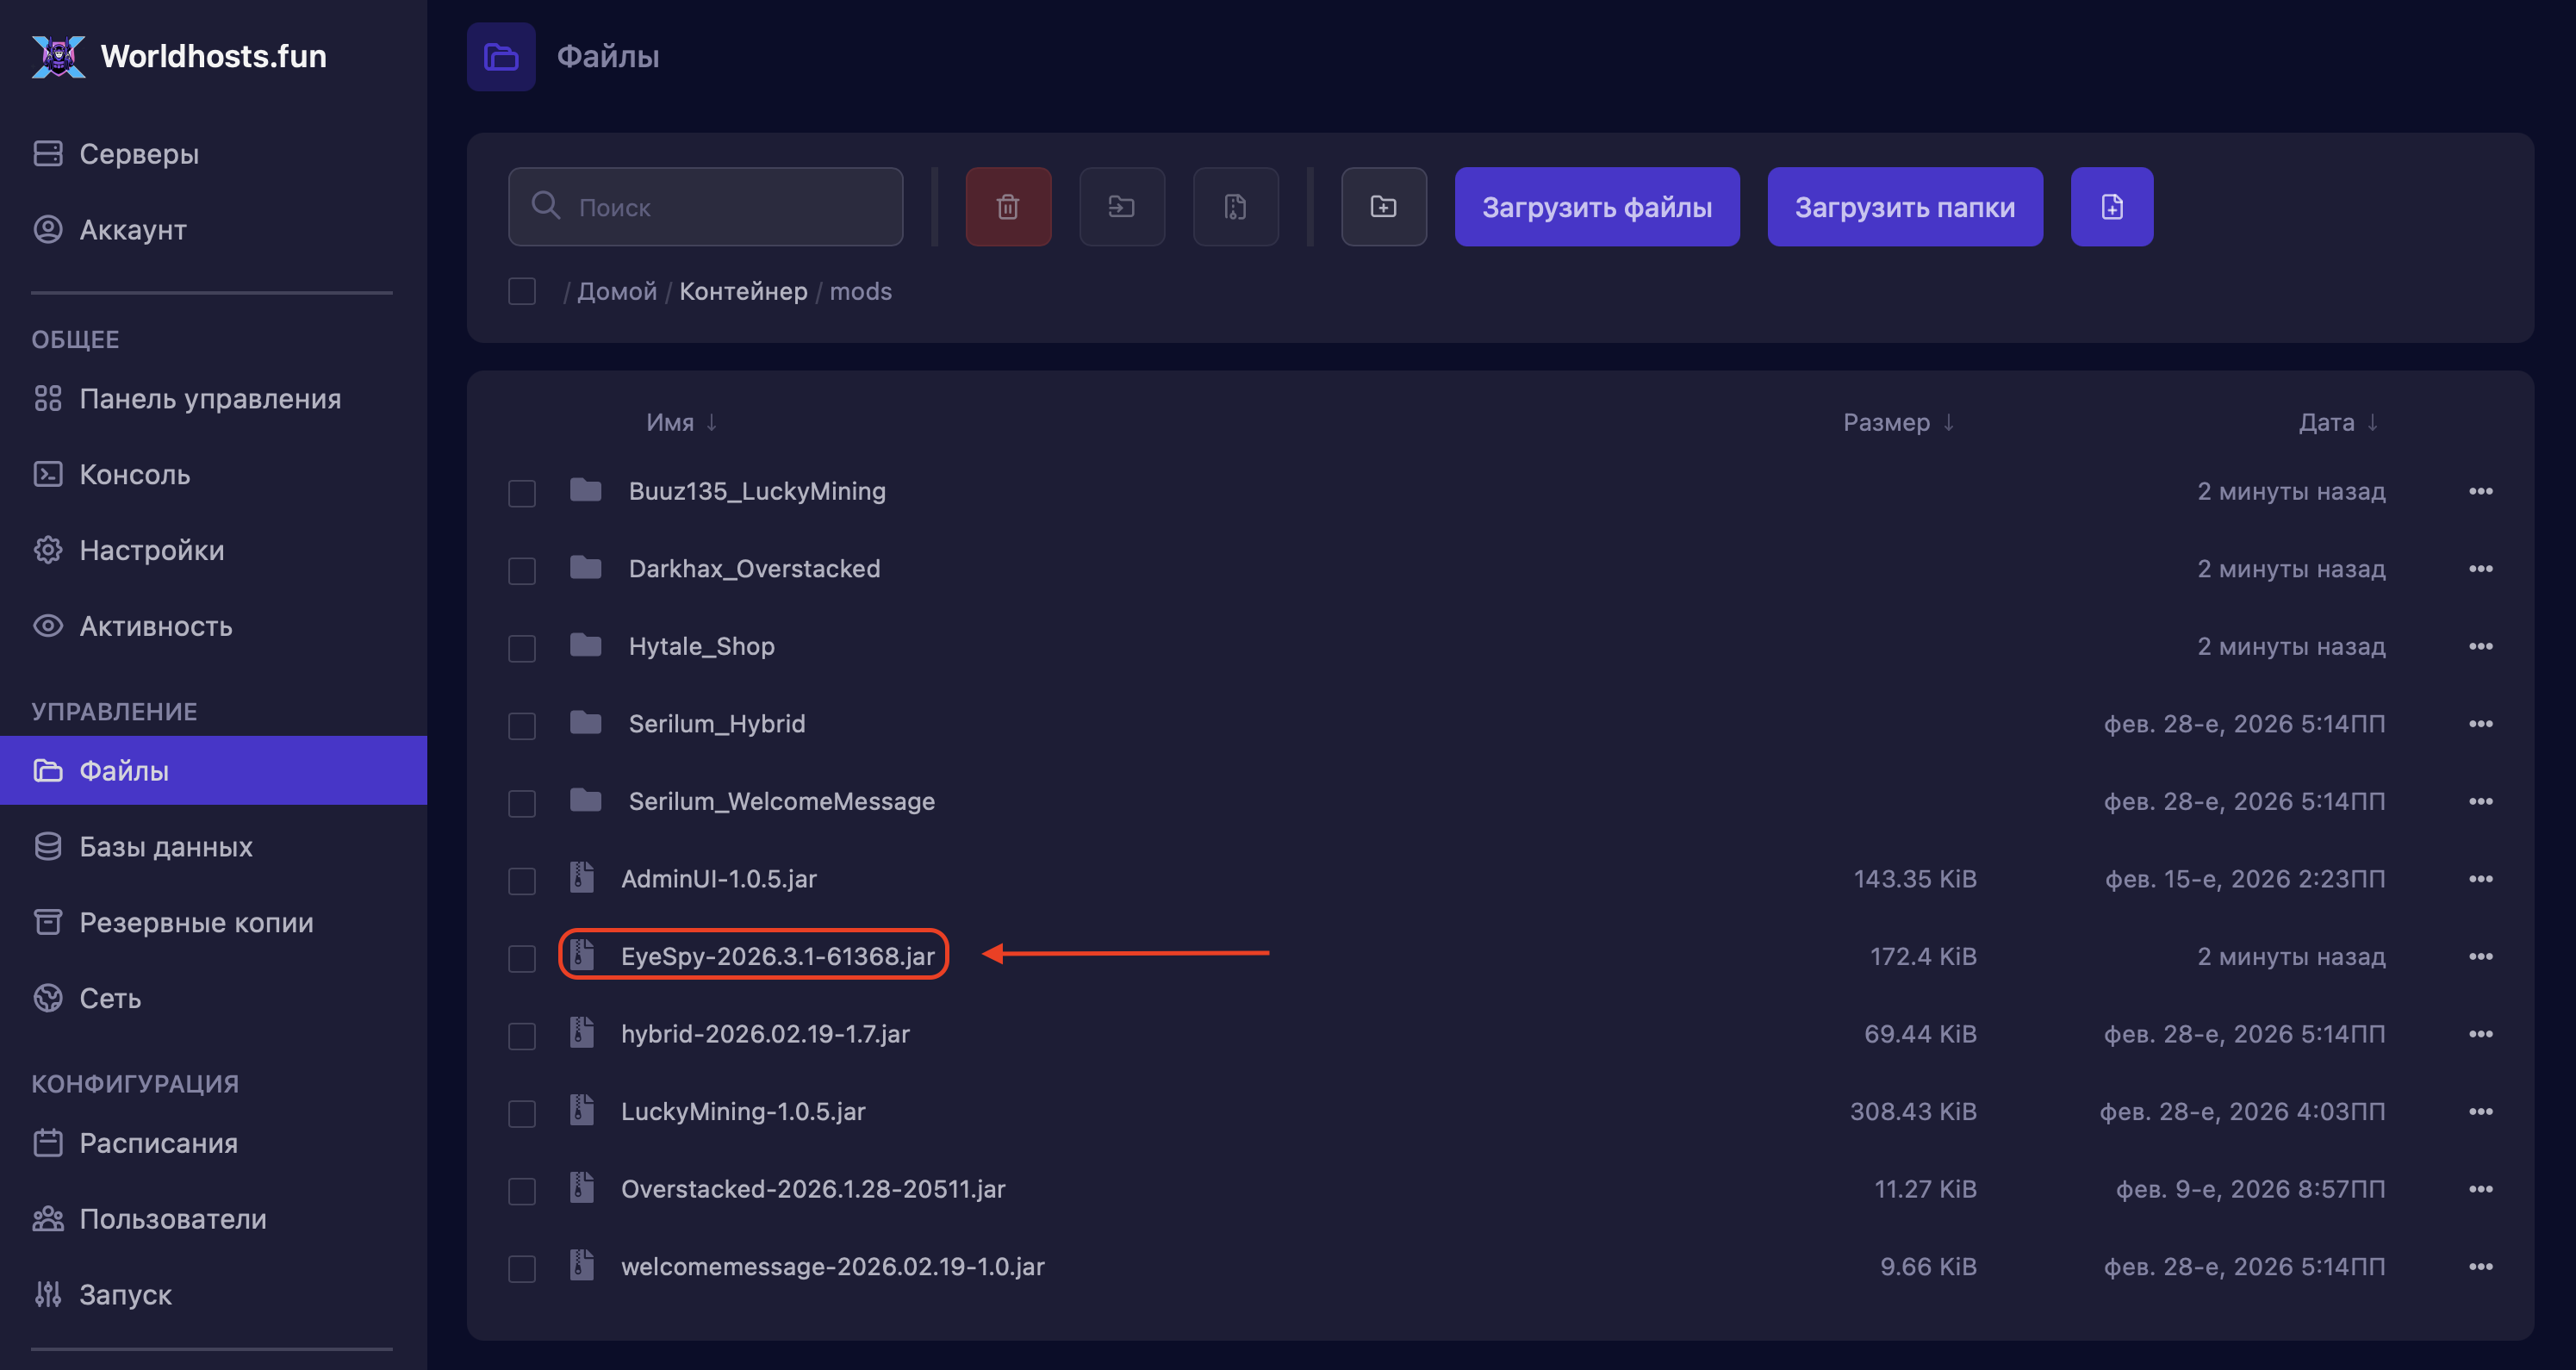Open options menu for LuckyMining-1.0.5.jar
The image size is (2576, 1370).
point(2480,1111)
